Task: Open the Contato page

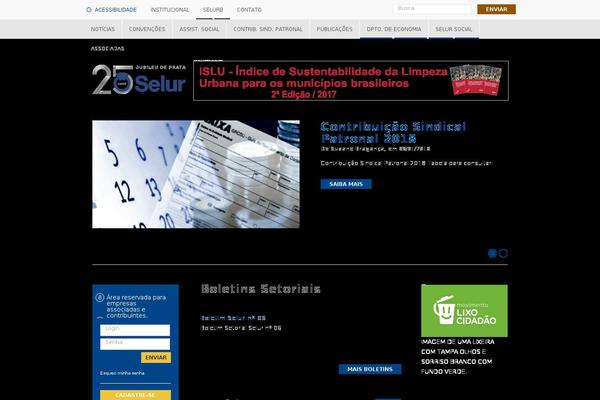Action: click(249, 10)
